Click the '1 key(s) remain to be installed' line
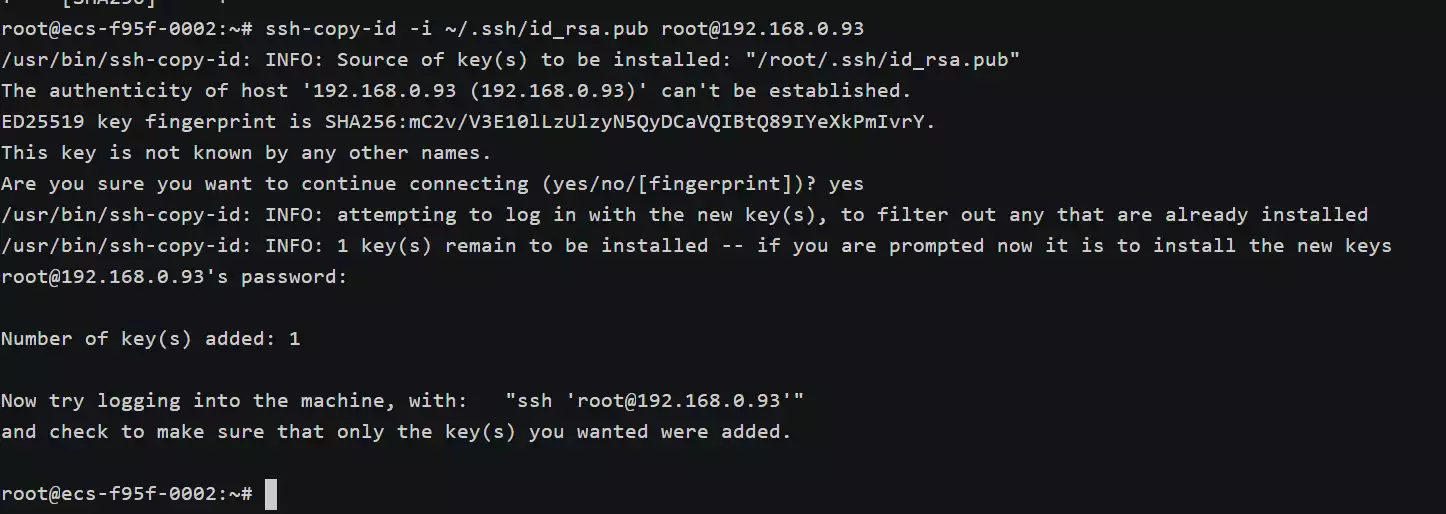 tap(696, 246)
